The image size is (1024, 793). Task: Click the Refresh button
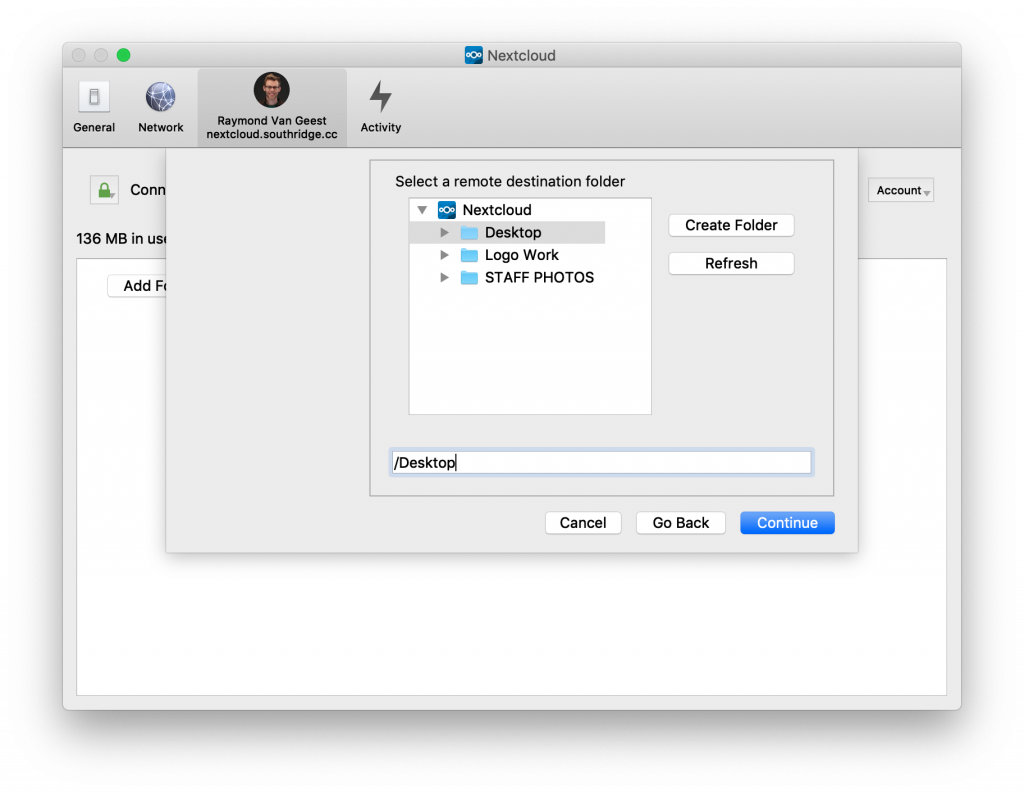coord(731,264)
